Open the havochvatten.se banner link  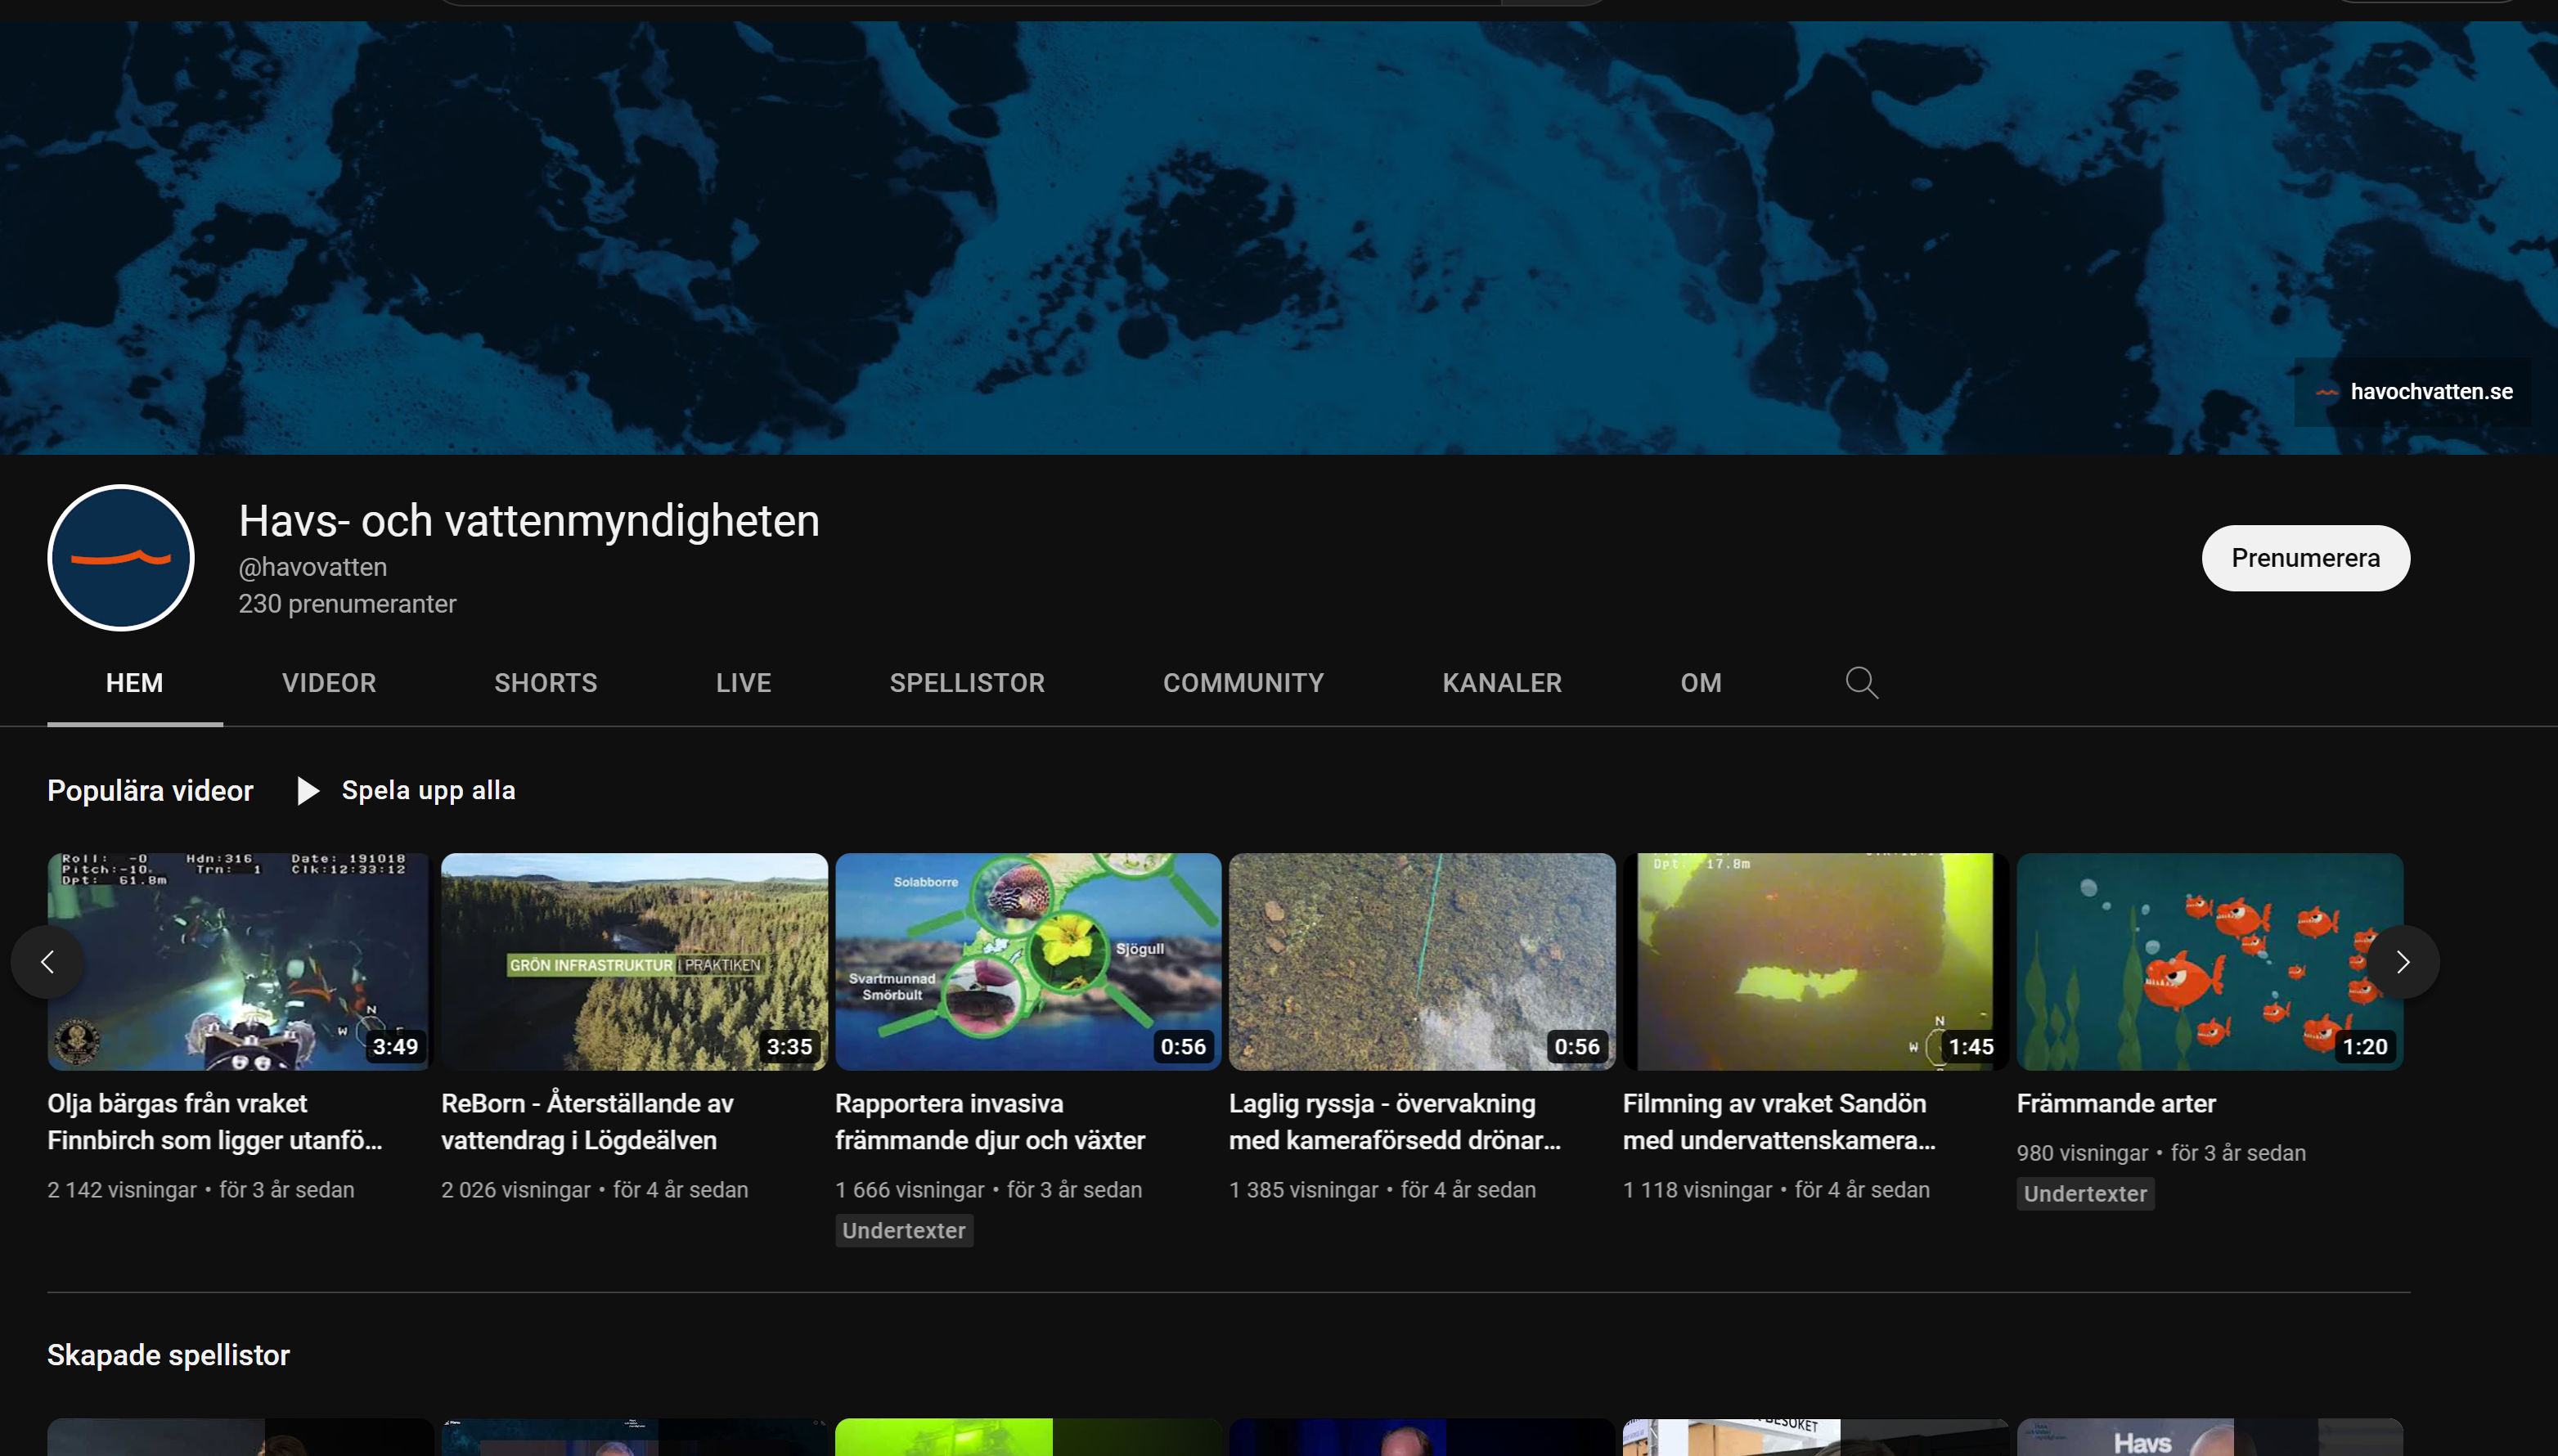coord(2413,392)
